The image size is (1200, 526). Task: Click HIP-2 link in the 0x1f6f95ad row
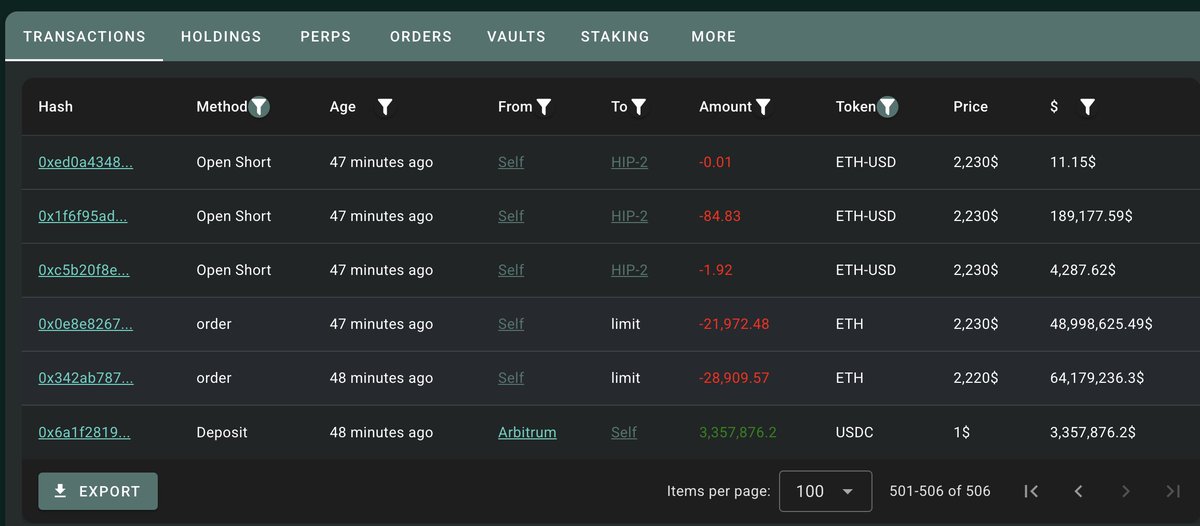[x=629, y=216]
